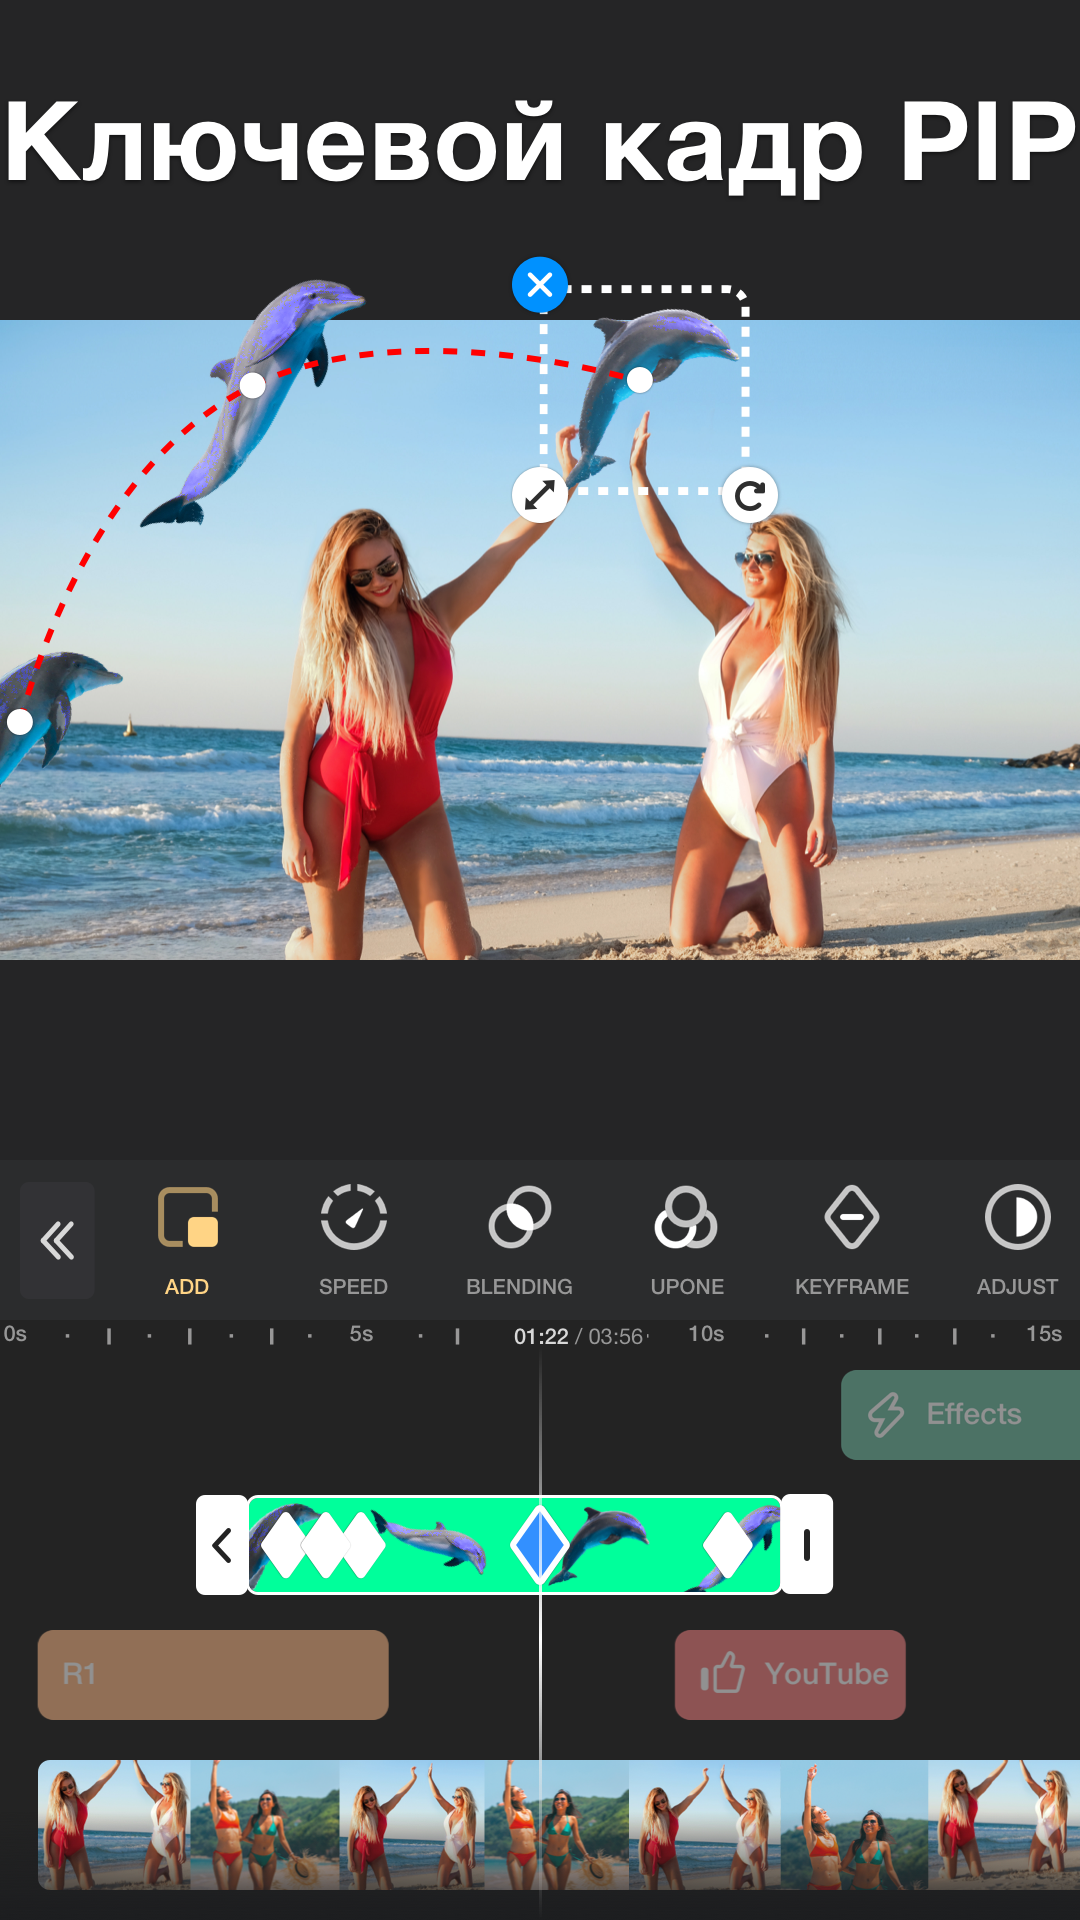Open the SPEED tool

click(353, 1242)
